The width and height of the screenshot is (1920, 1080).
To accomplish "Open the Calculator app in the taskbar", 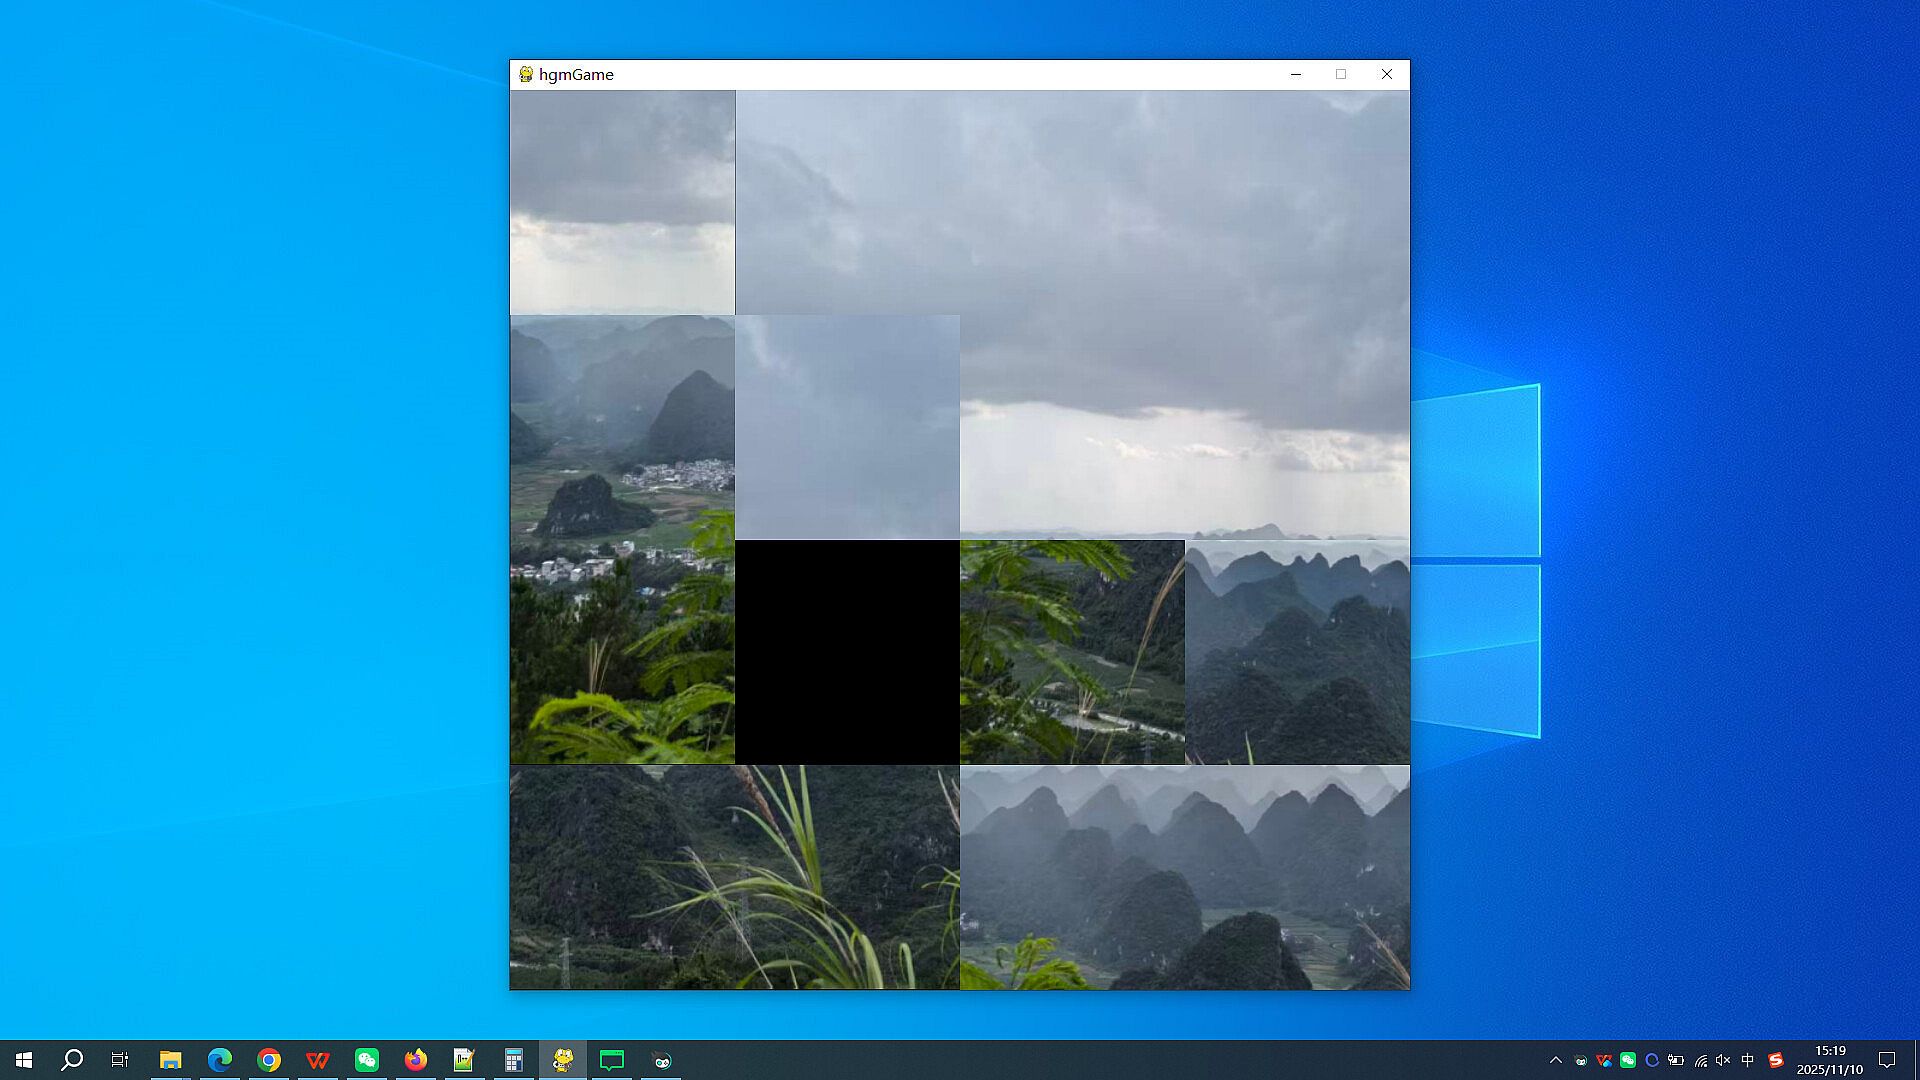I will (514, 1060).
